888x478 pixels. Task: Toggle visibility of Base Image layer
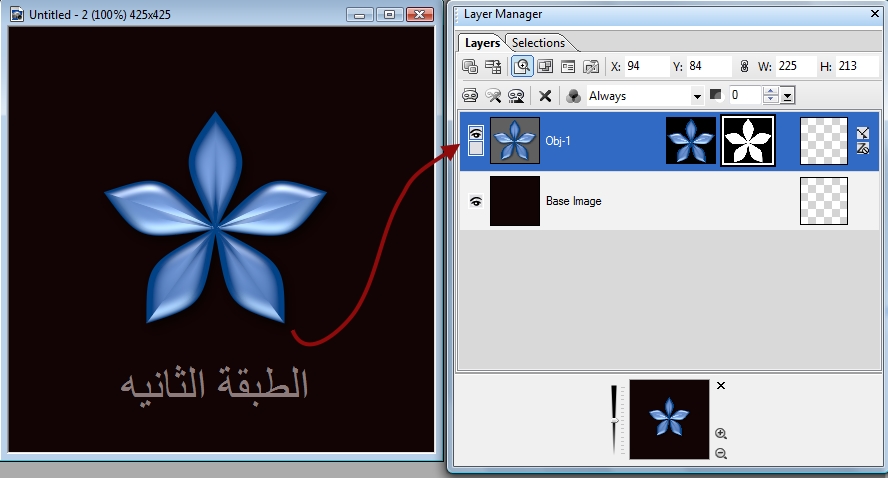coord(476,201)
